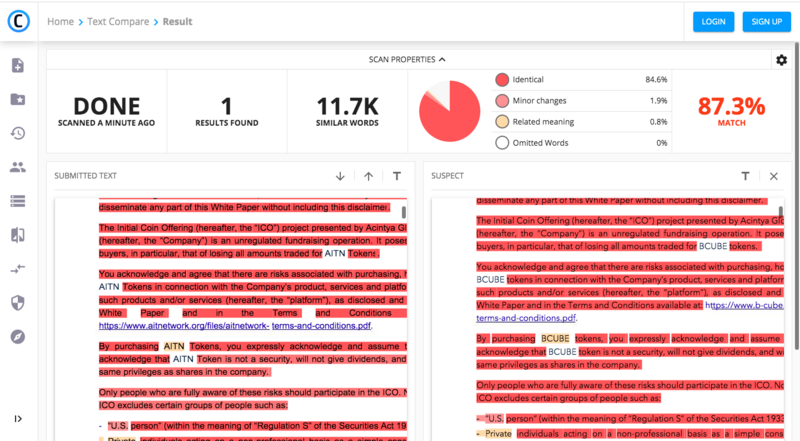Open the list rows icon in sidebar

coord(18,201)
